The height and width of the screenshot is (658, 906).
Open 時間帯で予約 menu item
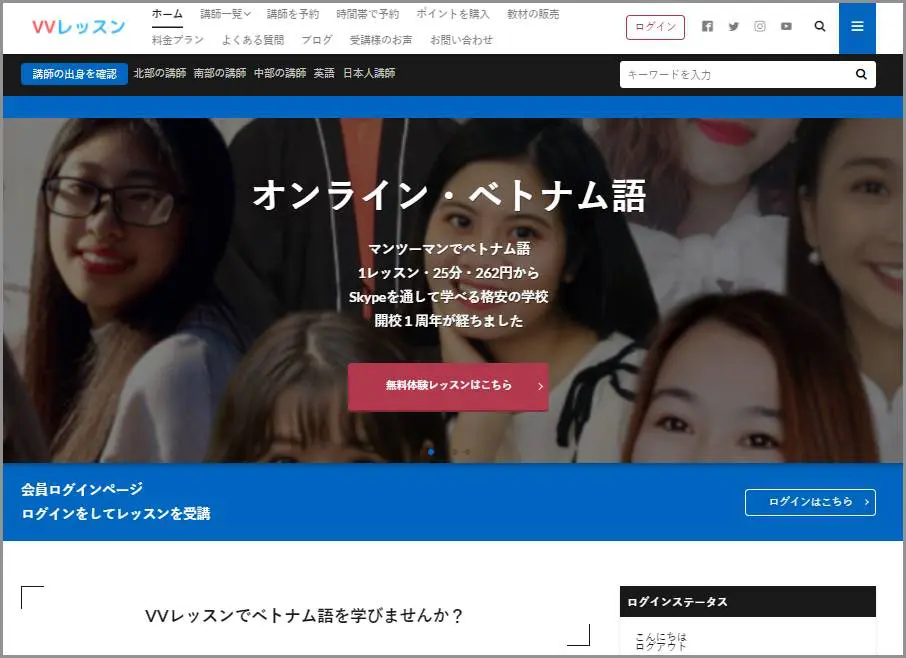[x=367, y=14]
